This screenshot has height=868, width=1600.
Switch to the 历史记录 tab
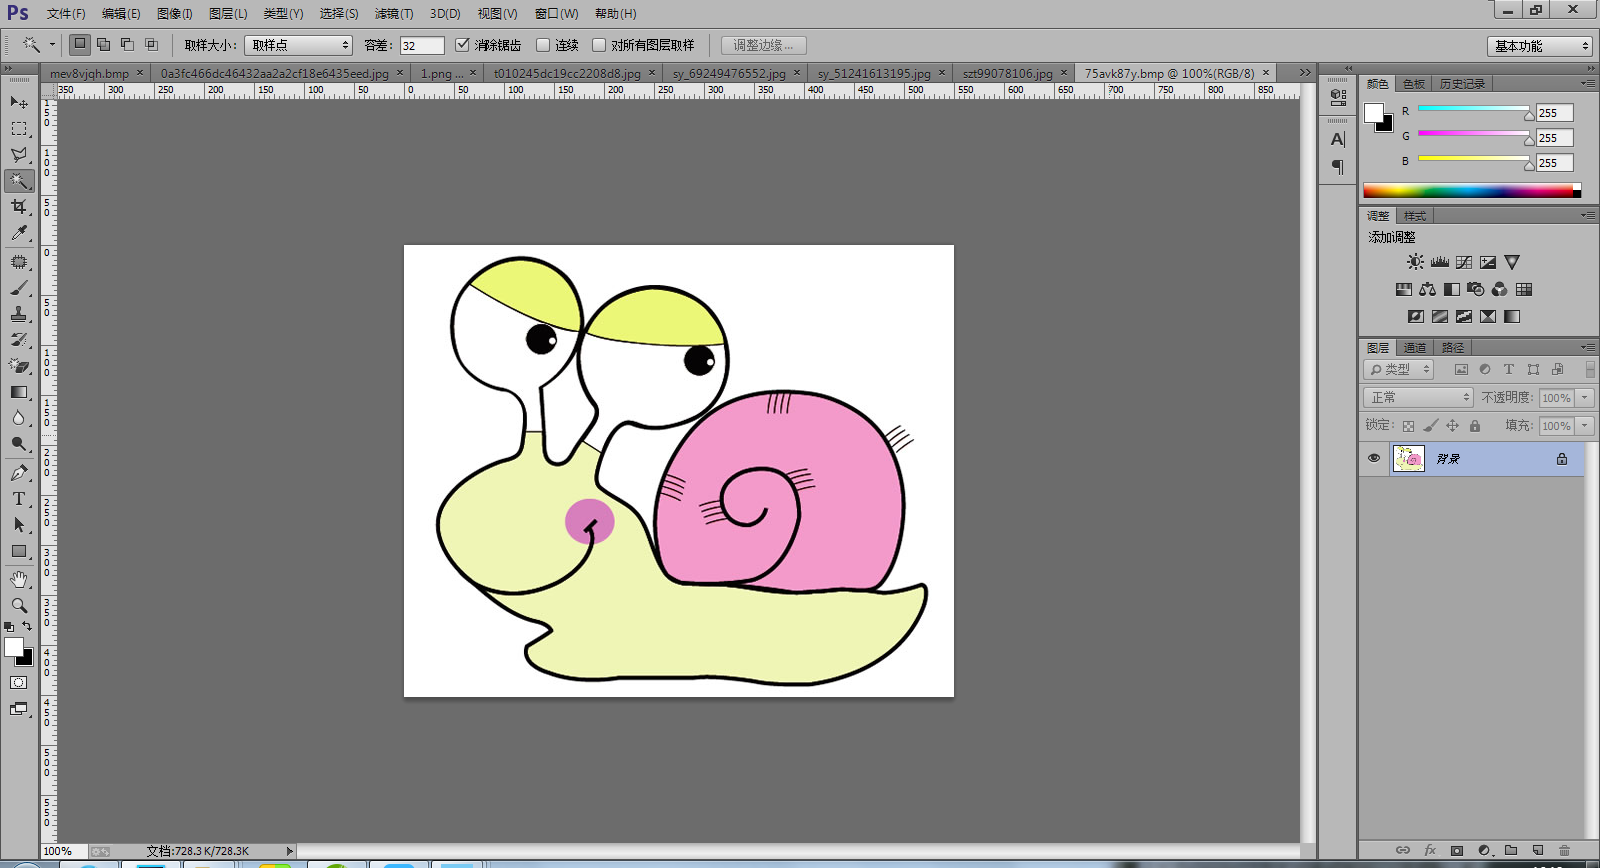pos(1462,84)
